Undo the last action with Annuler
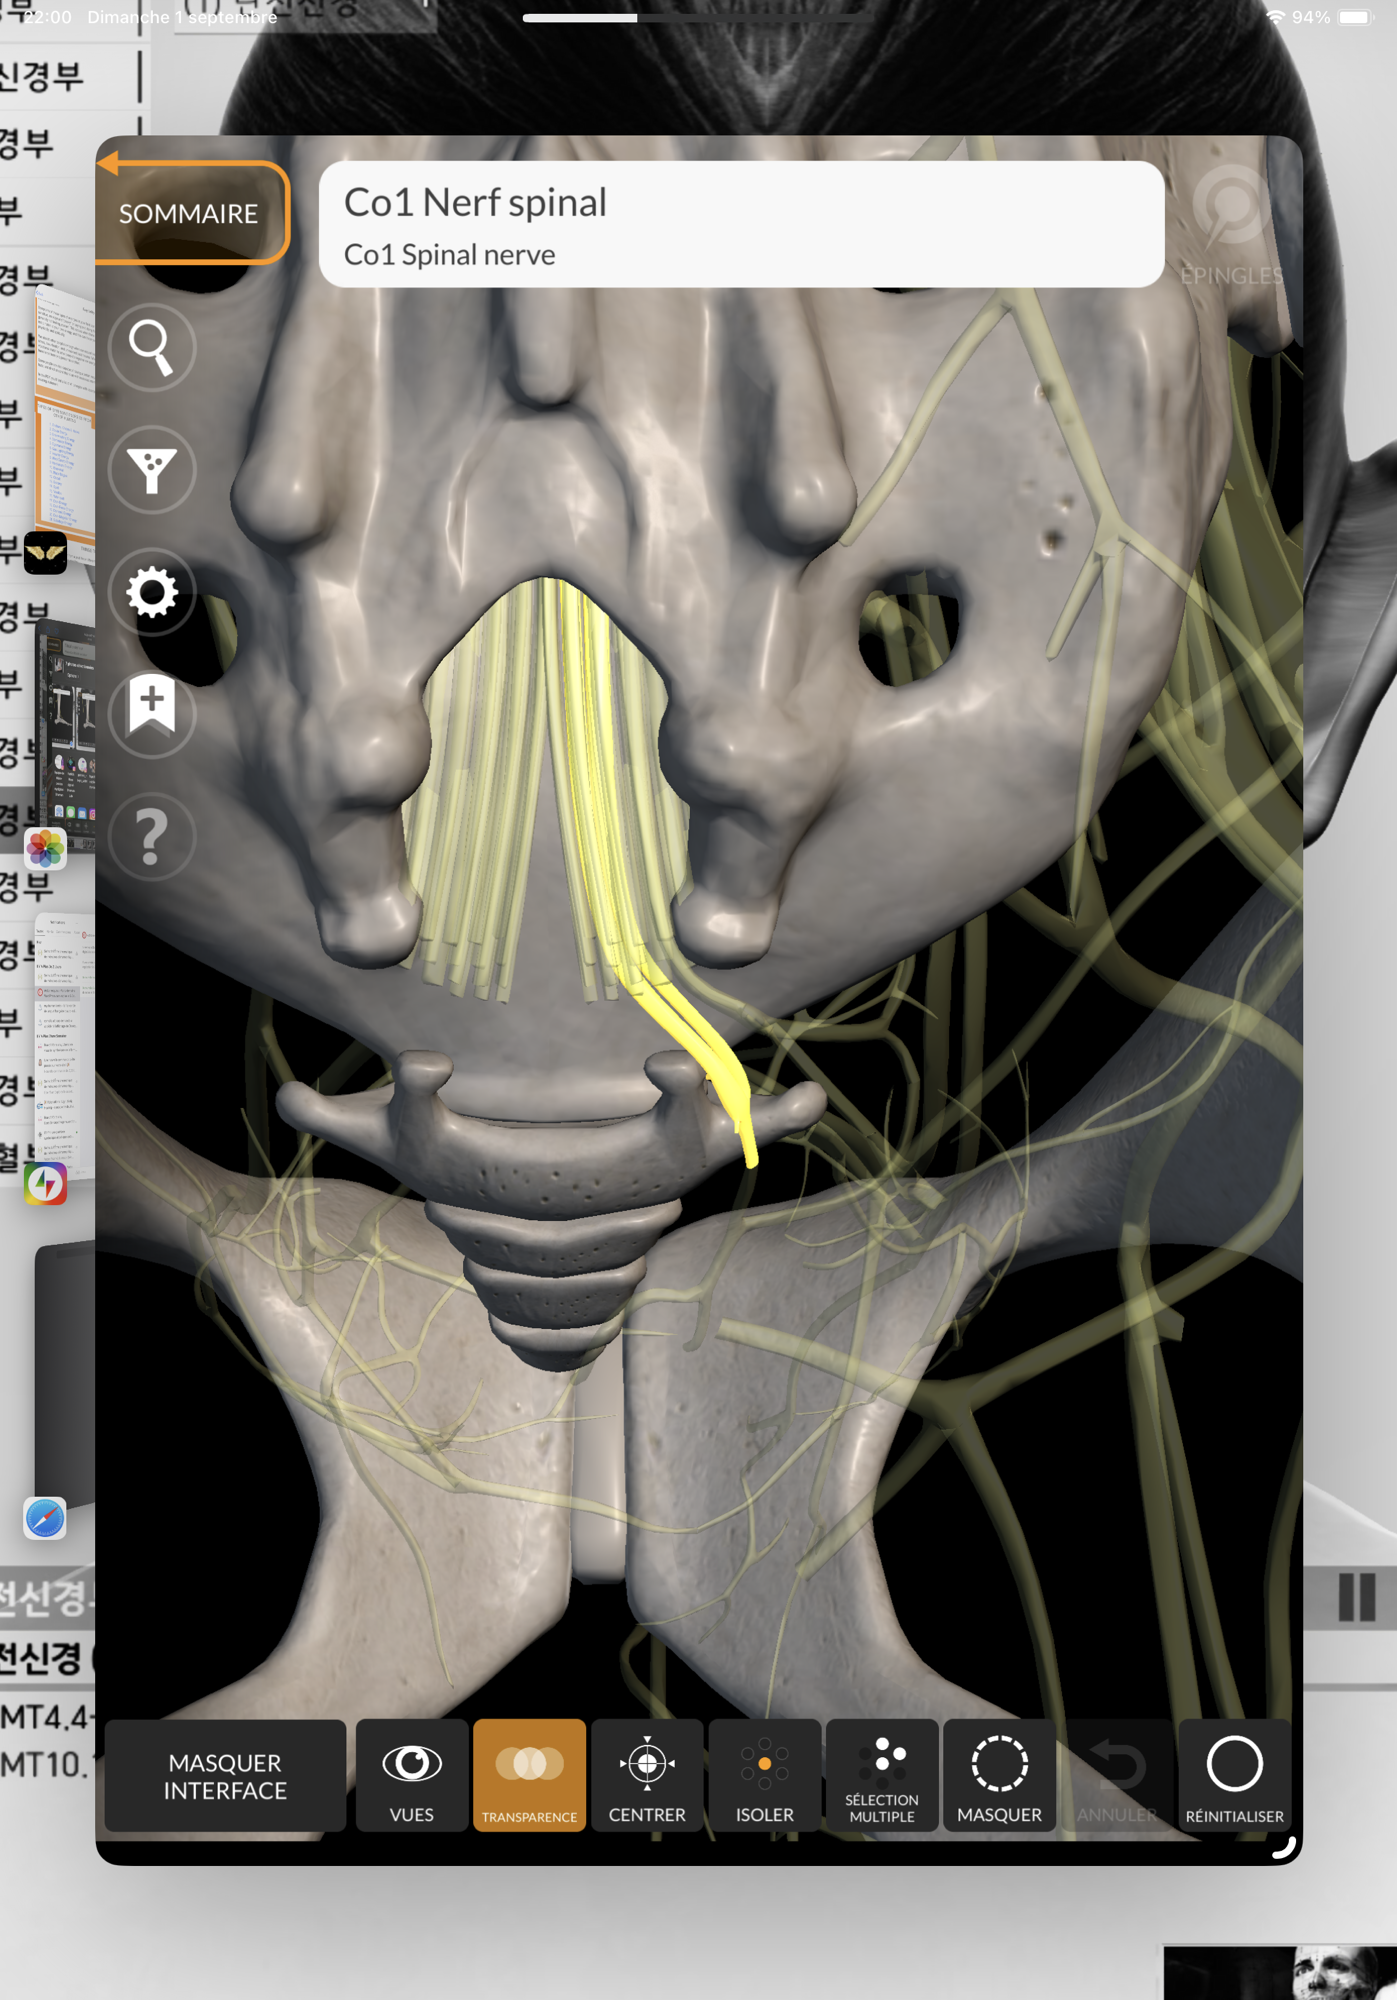Viewport: 1397px width, 2000px height. 1116,1776
